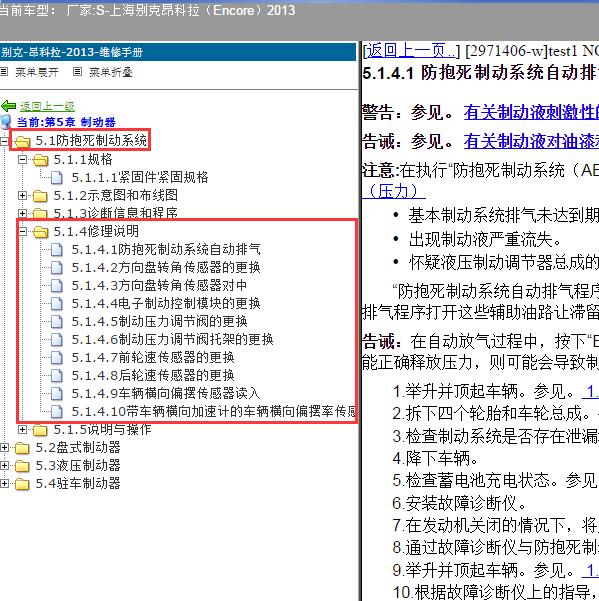Click page icon for 5.1.4.2方向盘转角传感器的更换

pyautogui.click(x=57, y=268)
